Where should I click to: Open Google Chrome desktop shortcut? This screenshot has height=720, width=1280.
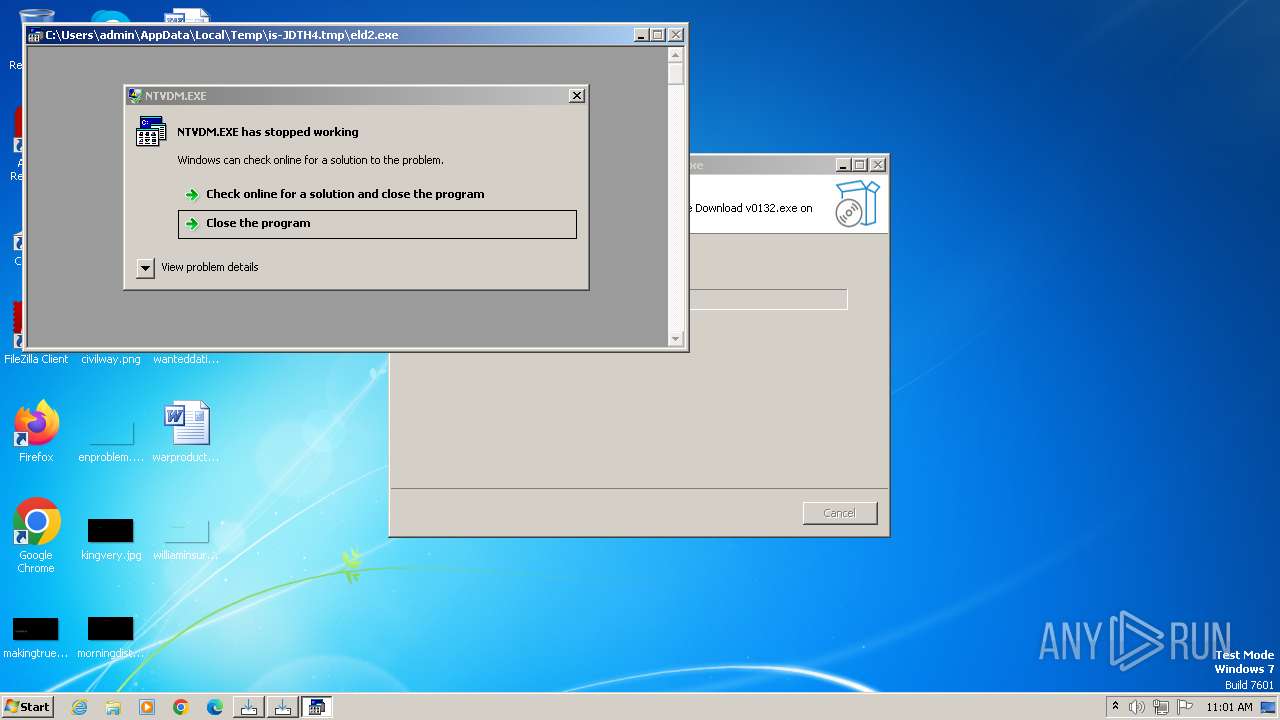coord(36,536)
